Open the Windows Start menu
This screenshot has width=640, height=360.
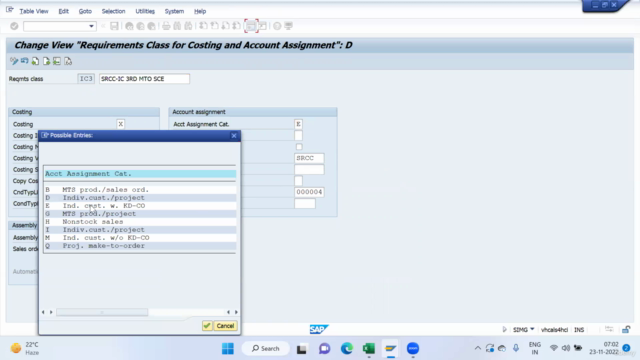228,349
